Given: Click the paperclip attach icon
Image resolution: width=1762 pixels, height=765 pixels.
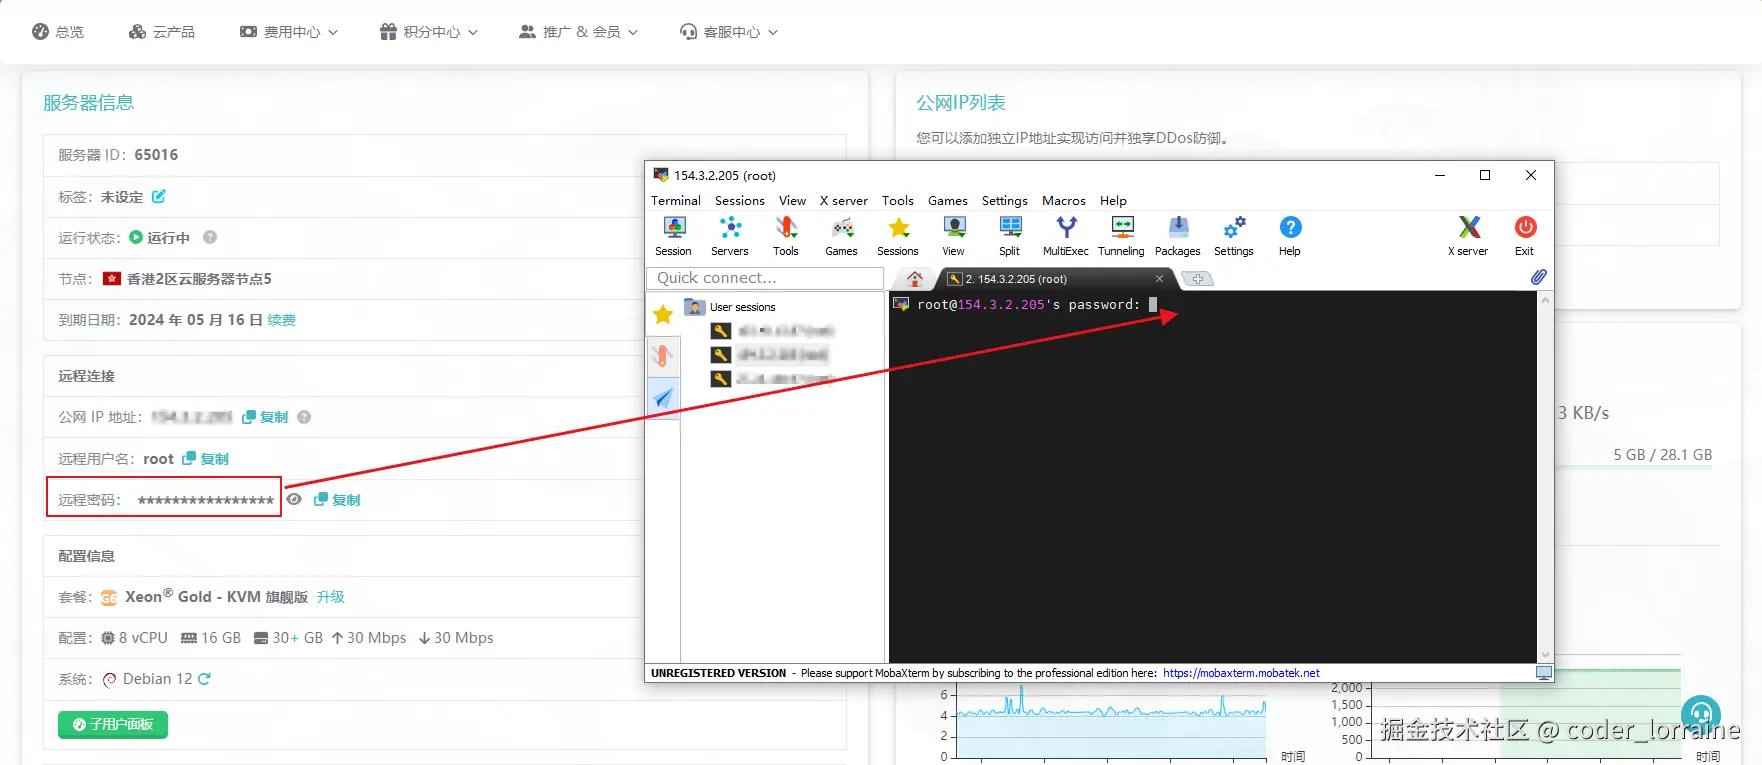Looking at the screenshot, I should (1538, 276).
